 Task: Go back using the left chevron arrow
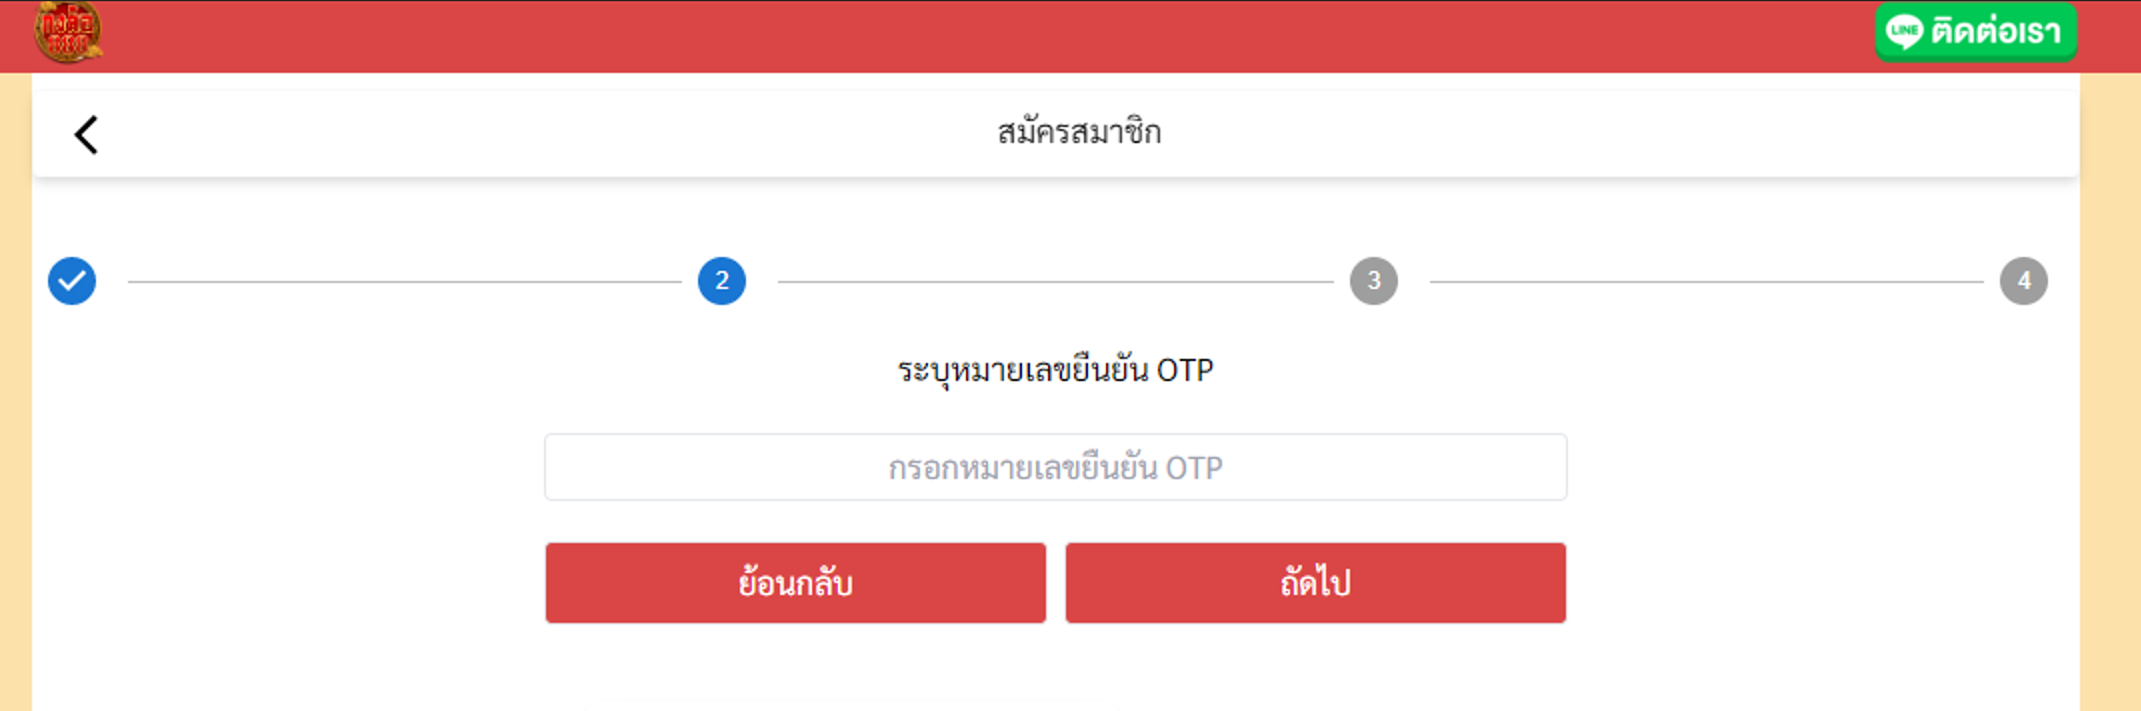point(87,135)
